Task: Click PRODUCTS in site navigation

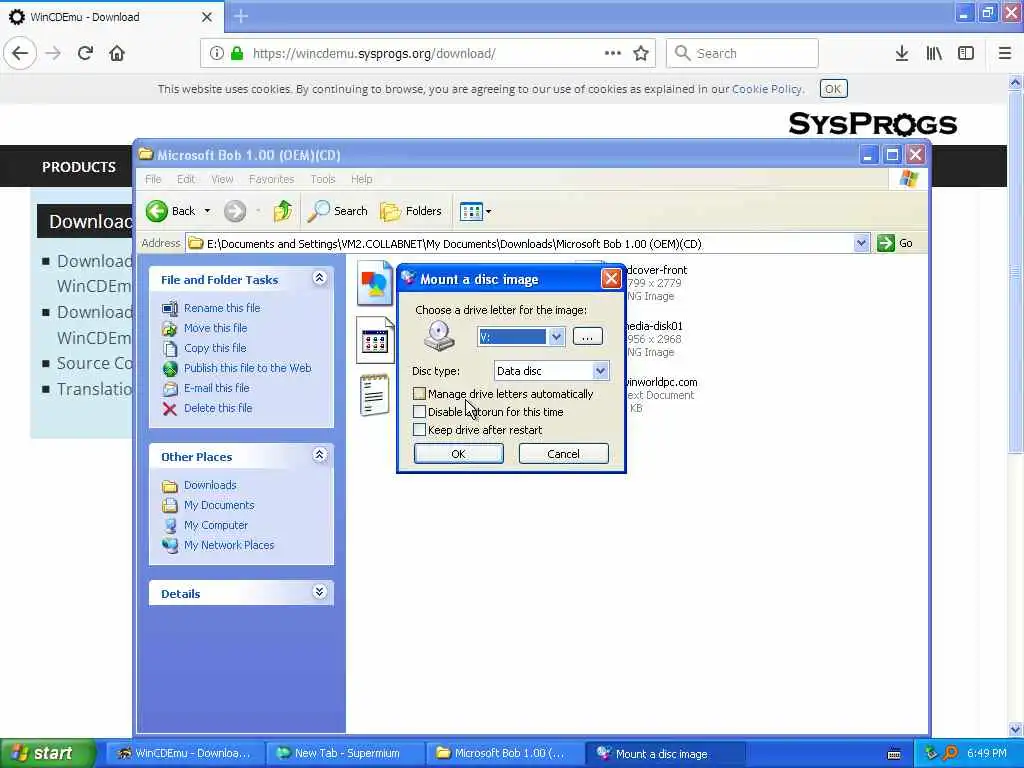Action: 79,167
